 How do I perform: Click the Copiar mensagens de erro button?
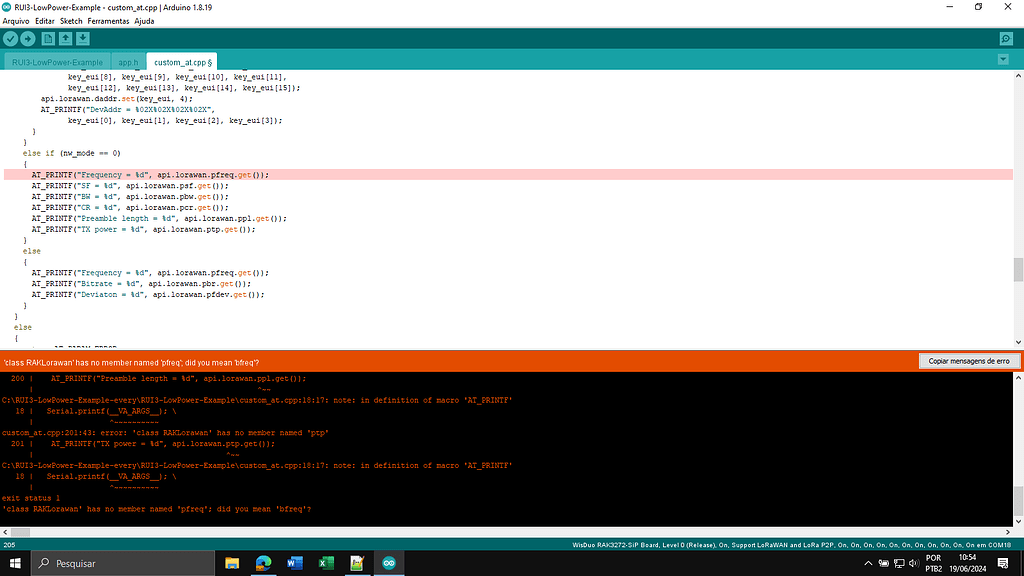[x=968, y=361]
